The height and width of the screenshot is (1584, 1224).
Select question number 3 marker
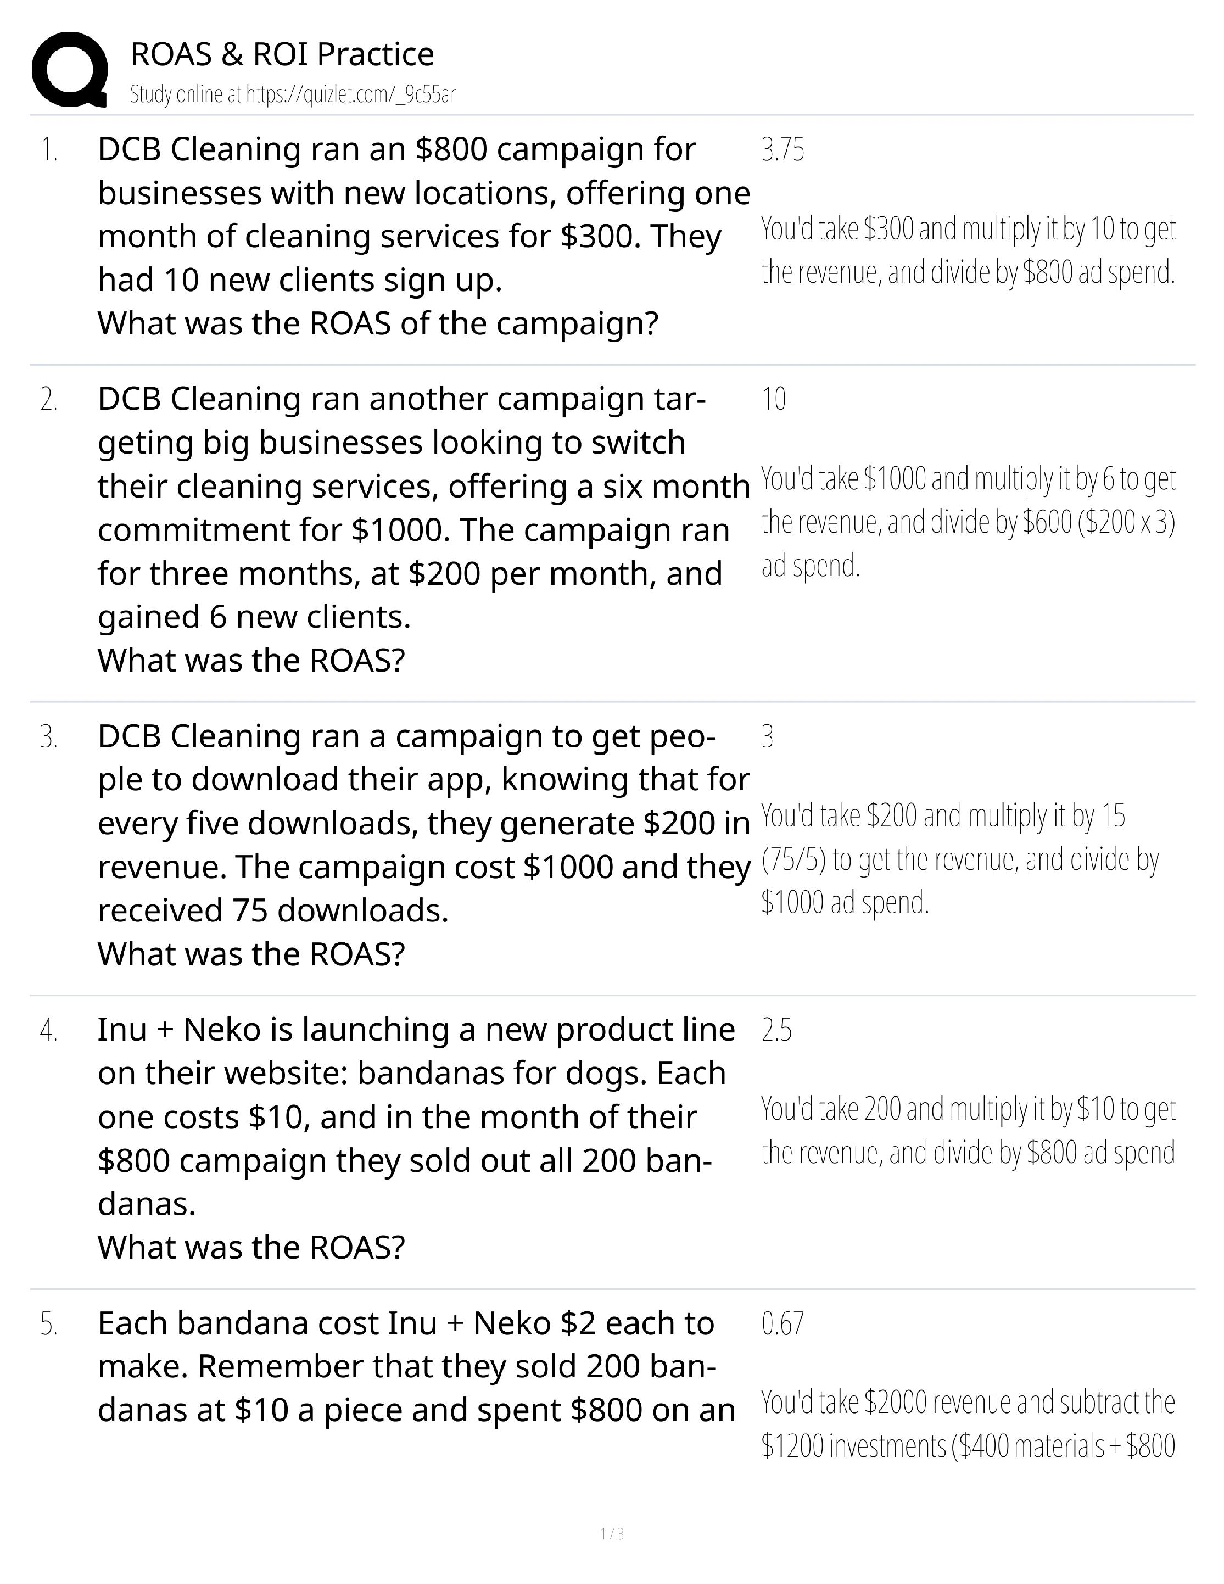(x=49, y=737)
